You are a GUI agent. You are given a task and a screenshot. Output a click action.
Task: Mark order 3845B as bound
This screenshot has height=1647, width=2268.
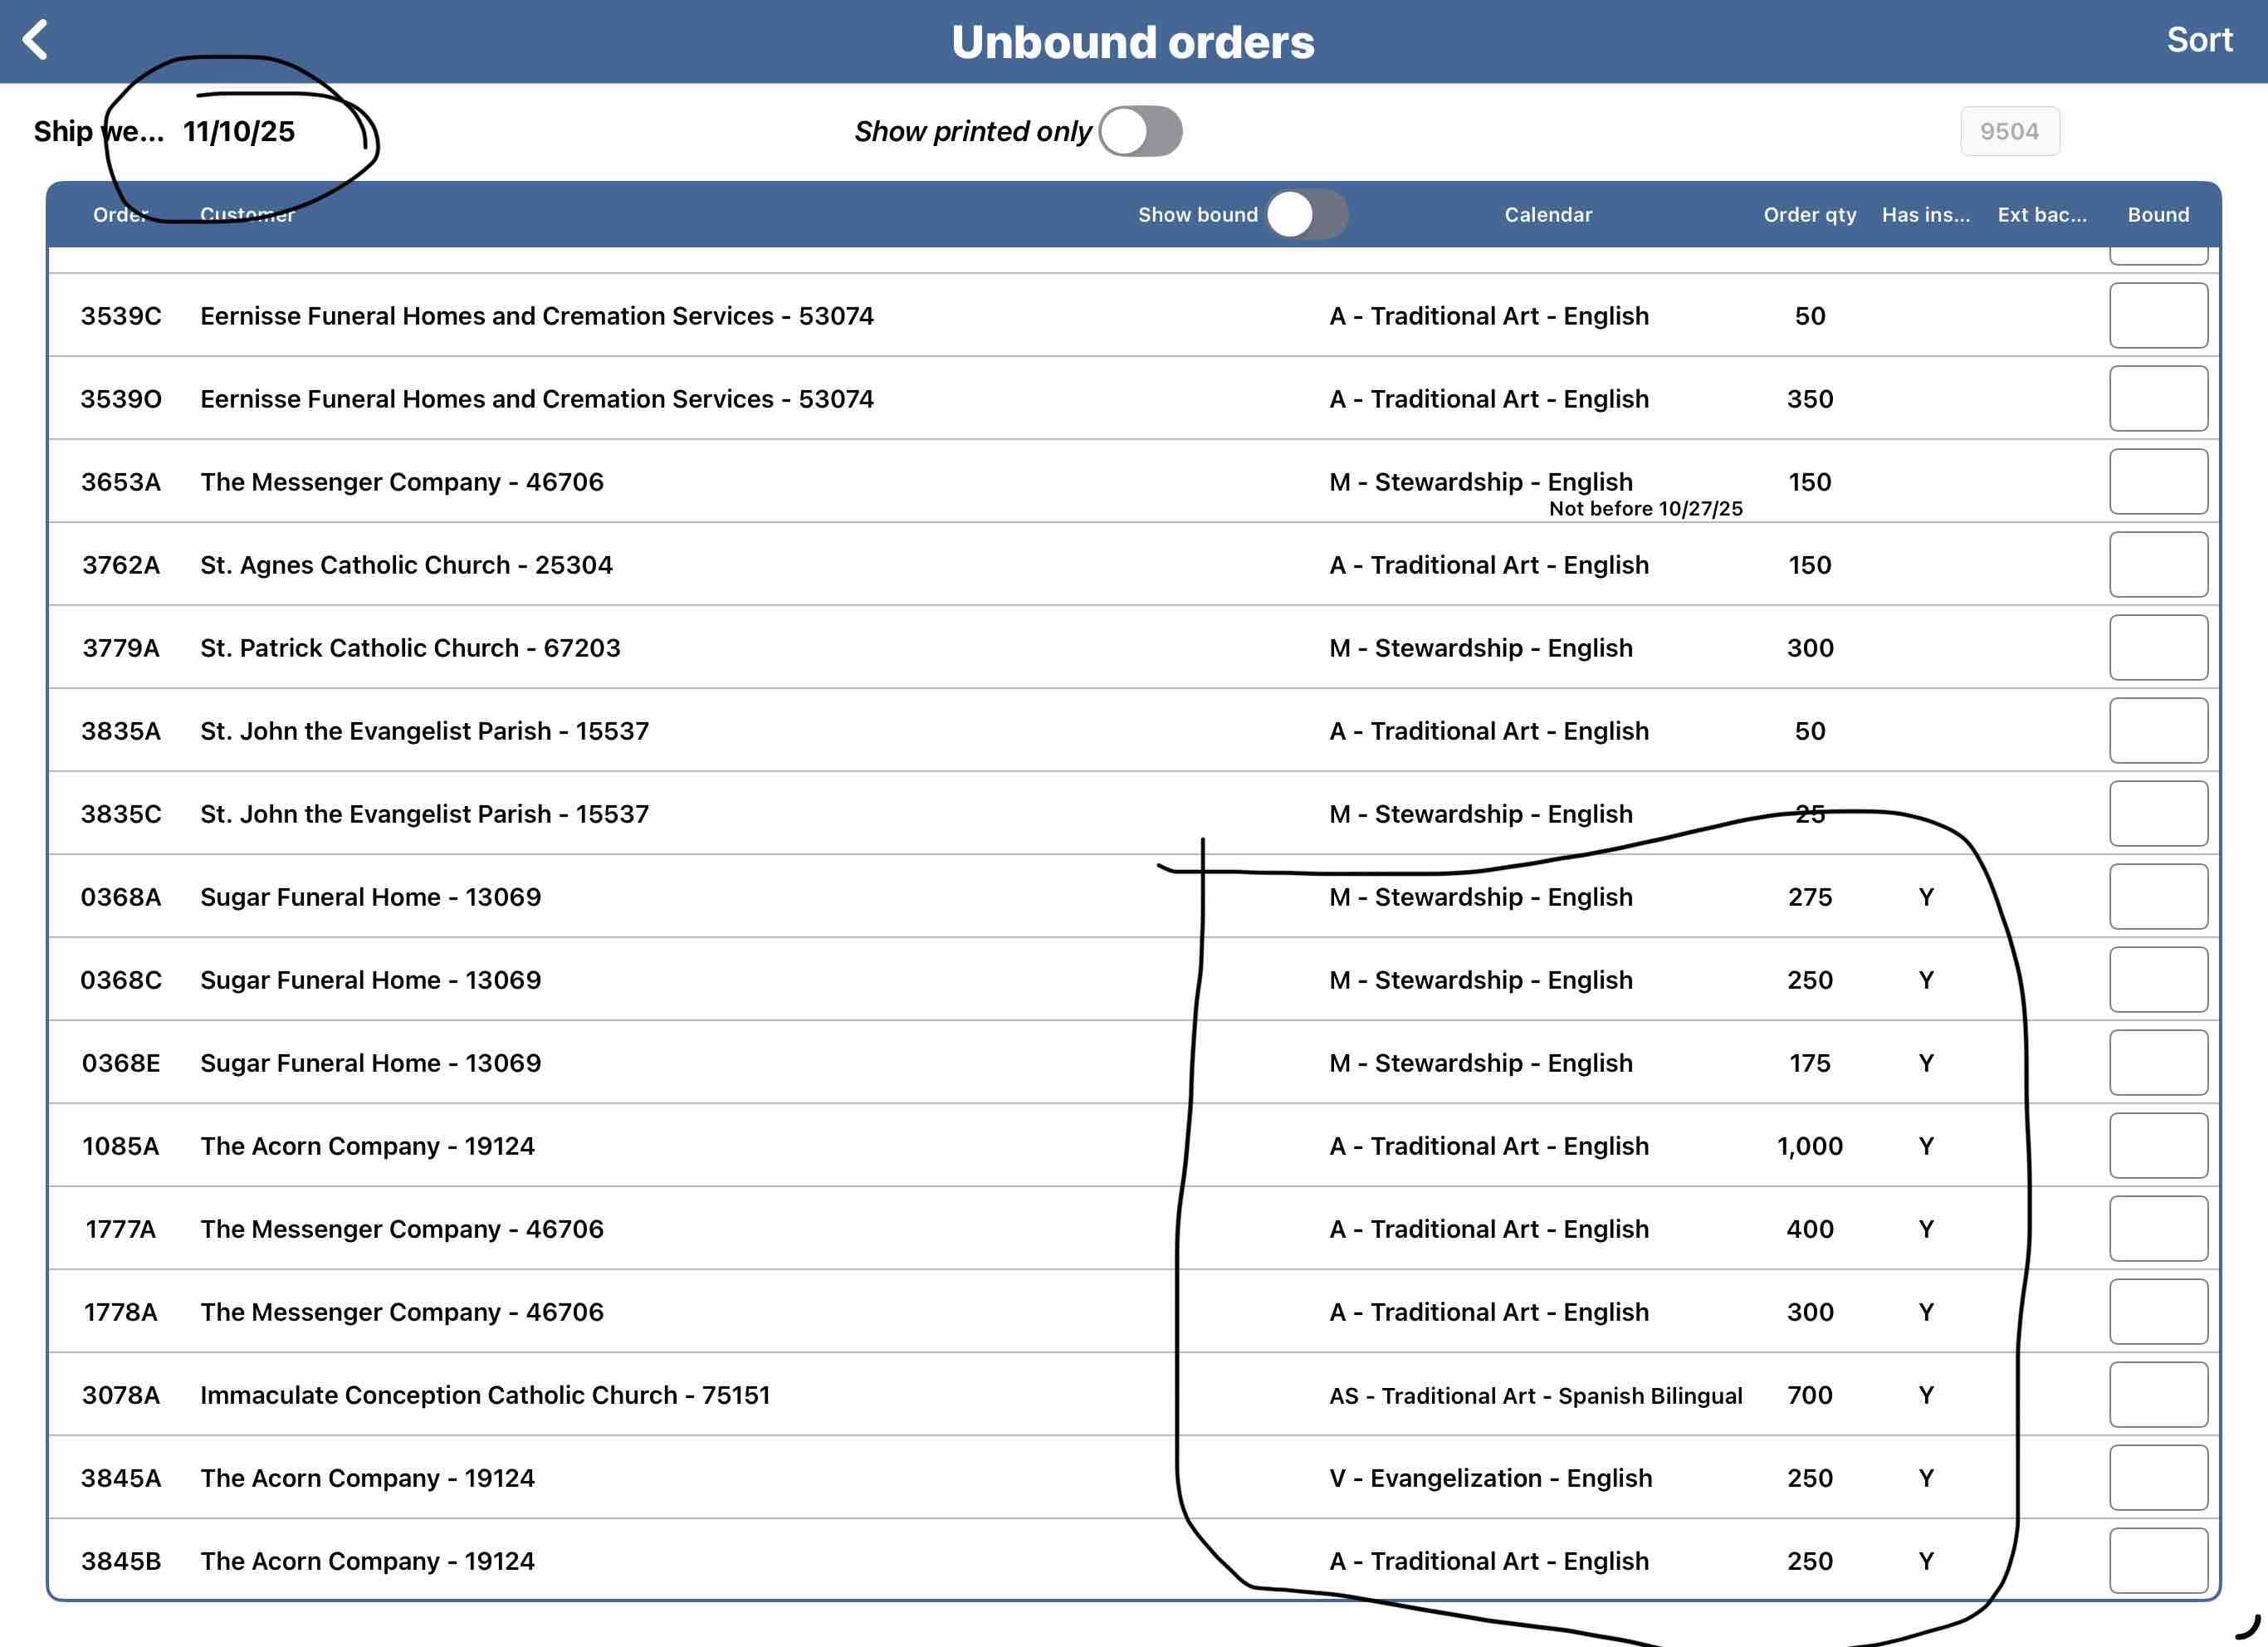click(2158, 1561)
